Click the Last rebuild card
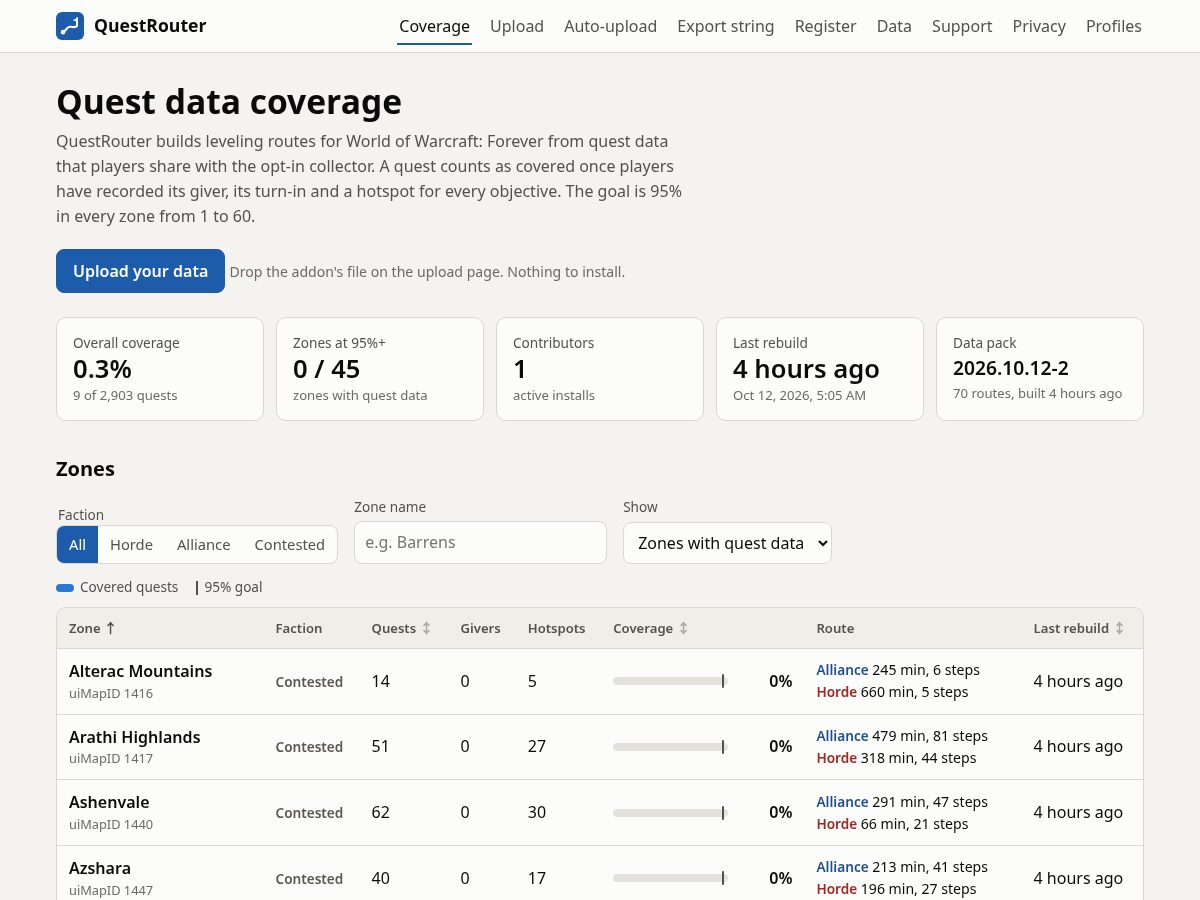This screenshot has width=1200, height=900. [x=820, y=369]
